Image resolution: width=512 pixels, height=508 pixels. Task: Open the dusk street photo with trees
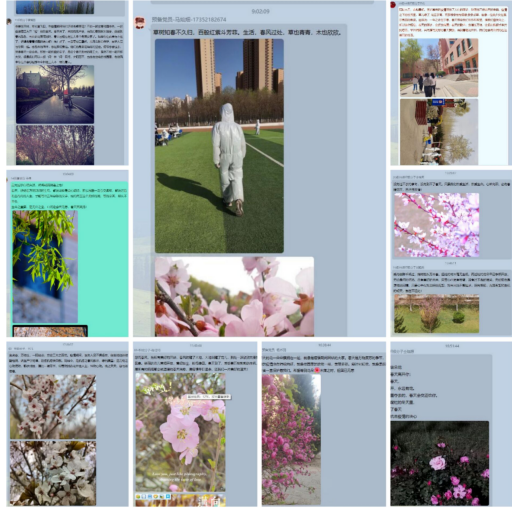55,94
